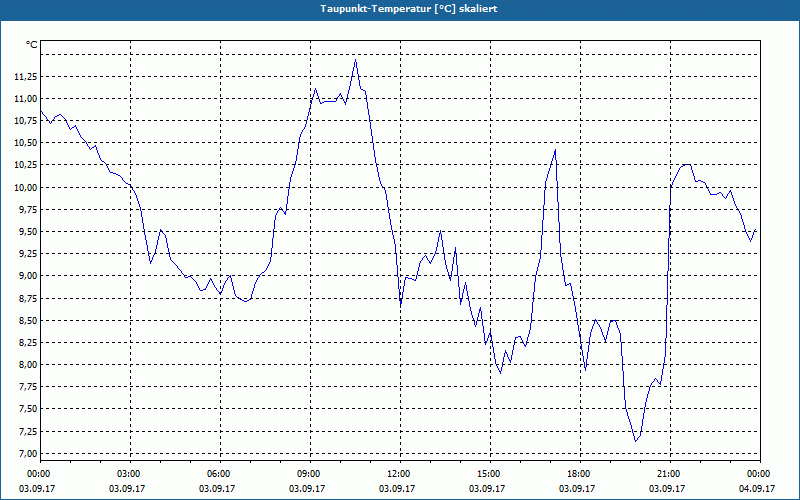Click the y-axis value '9,00'
The height and width of the screenshot is (500, 800).
(27, 276)
